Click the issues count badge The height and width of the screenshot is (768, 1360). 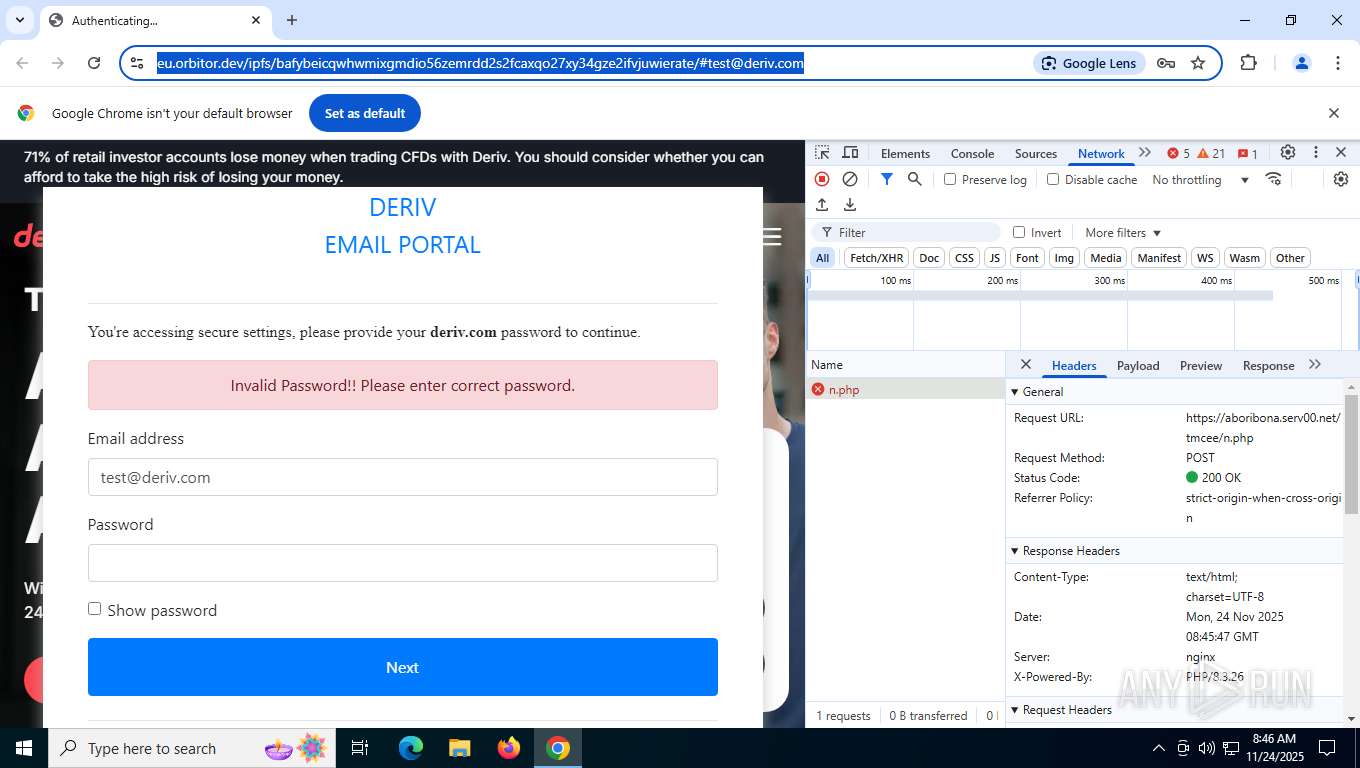pos(1248,153)
